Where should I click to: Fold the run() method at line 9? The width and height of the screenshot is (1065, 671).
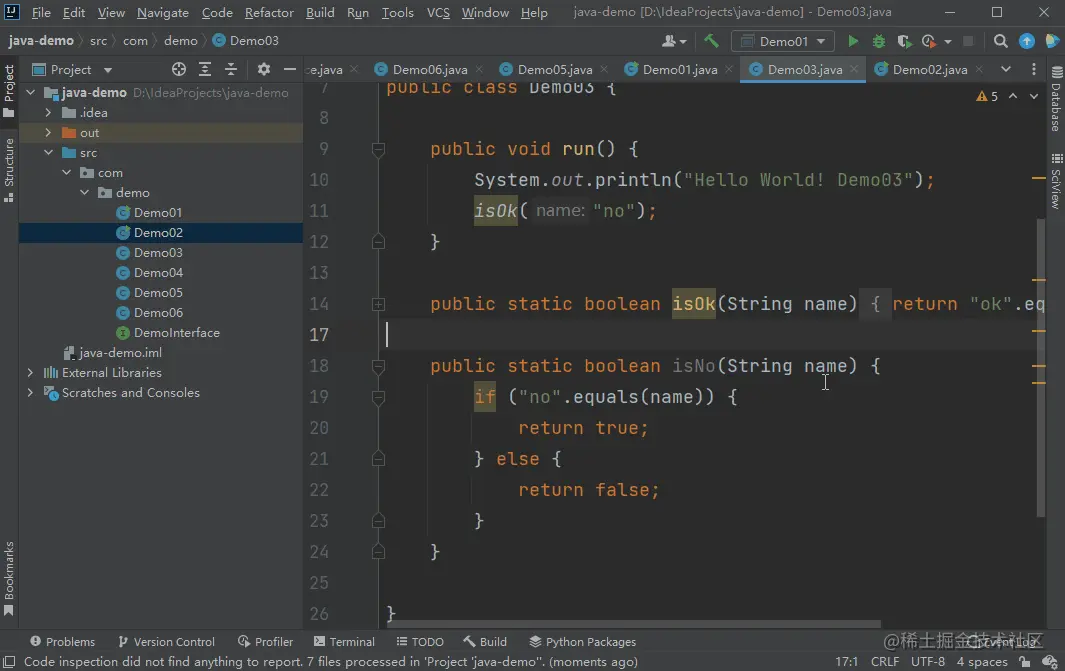tap(379, 149)
